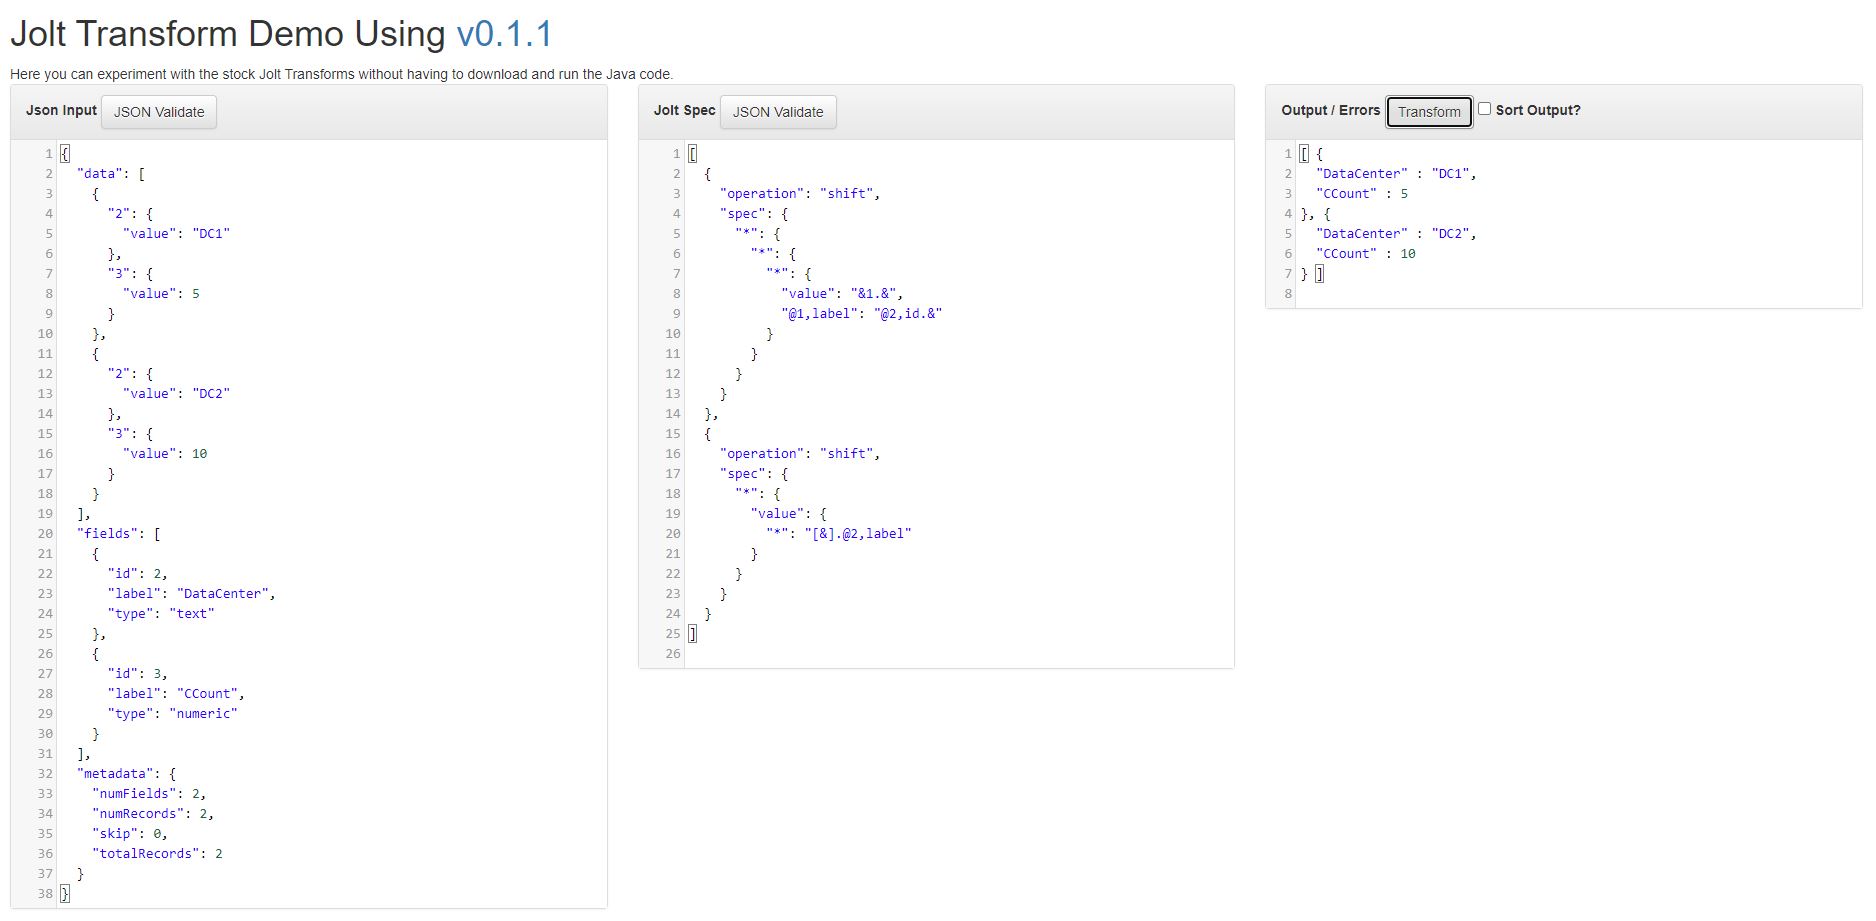This screenshot has width=1876, height=921.
Task: Click "numRecords": 2 line
Action: tap(153, 813)
